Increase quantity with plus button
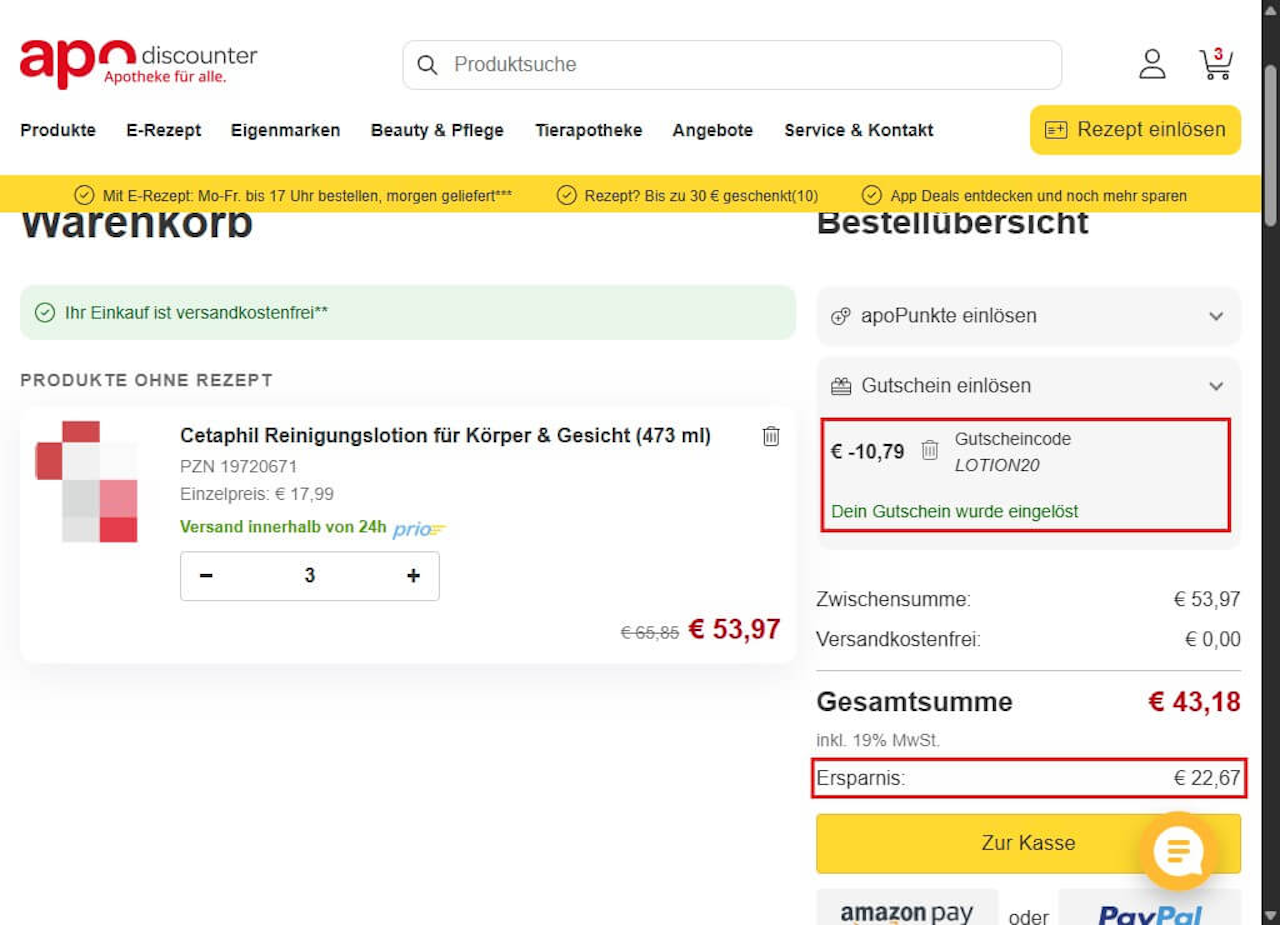The image size is (1280, 925). point(413,576)
